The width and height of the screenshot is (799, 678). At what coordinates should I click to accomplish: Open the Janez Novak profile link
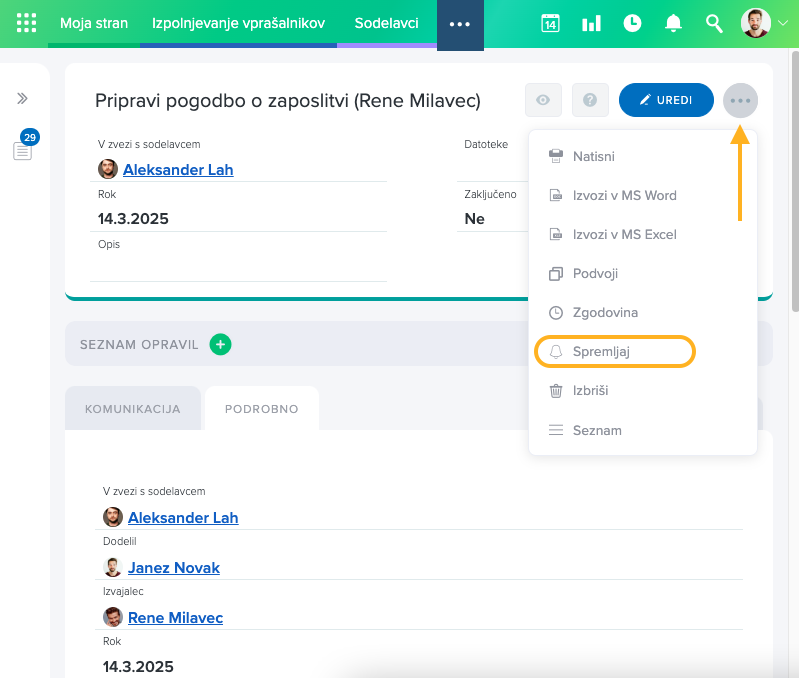coord(173,567)
